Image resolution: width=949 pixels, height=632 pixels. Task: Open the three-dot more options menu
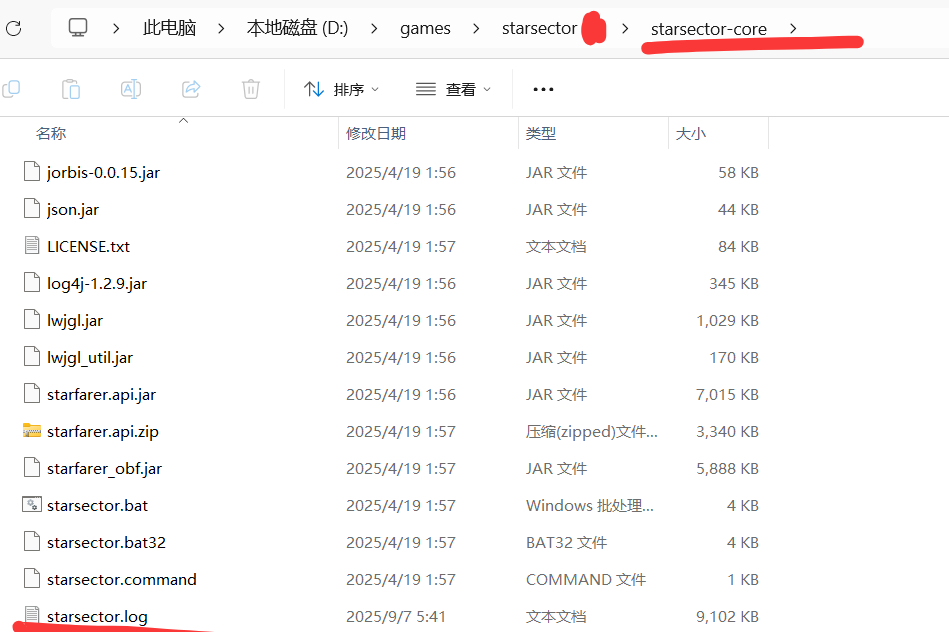(x=543, y=89)
